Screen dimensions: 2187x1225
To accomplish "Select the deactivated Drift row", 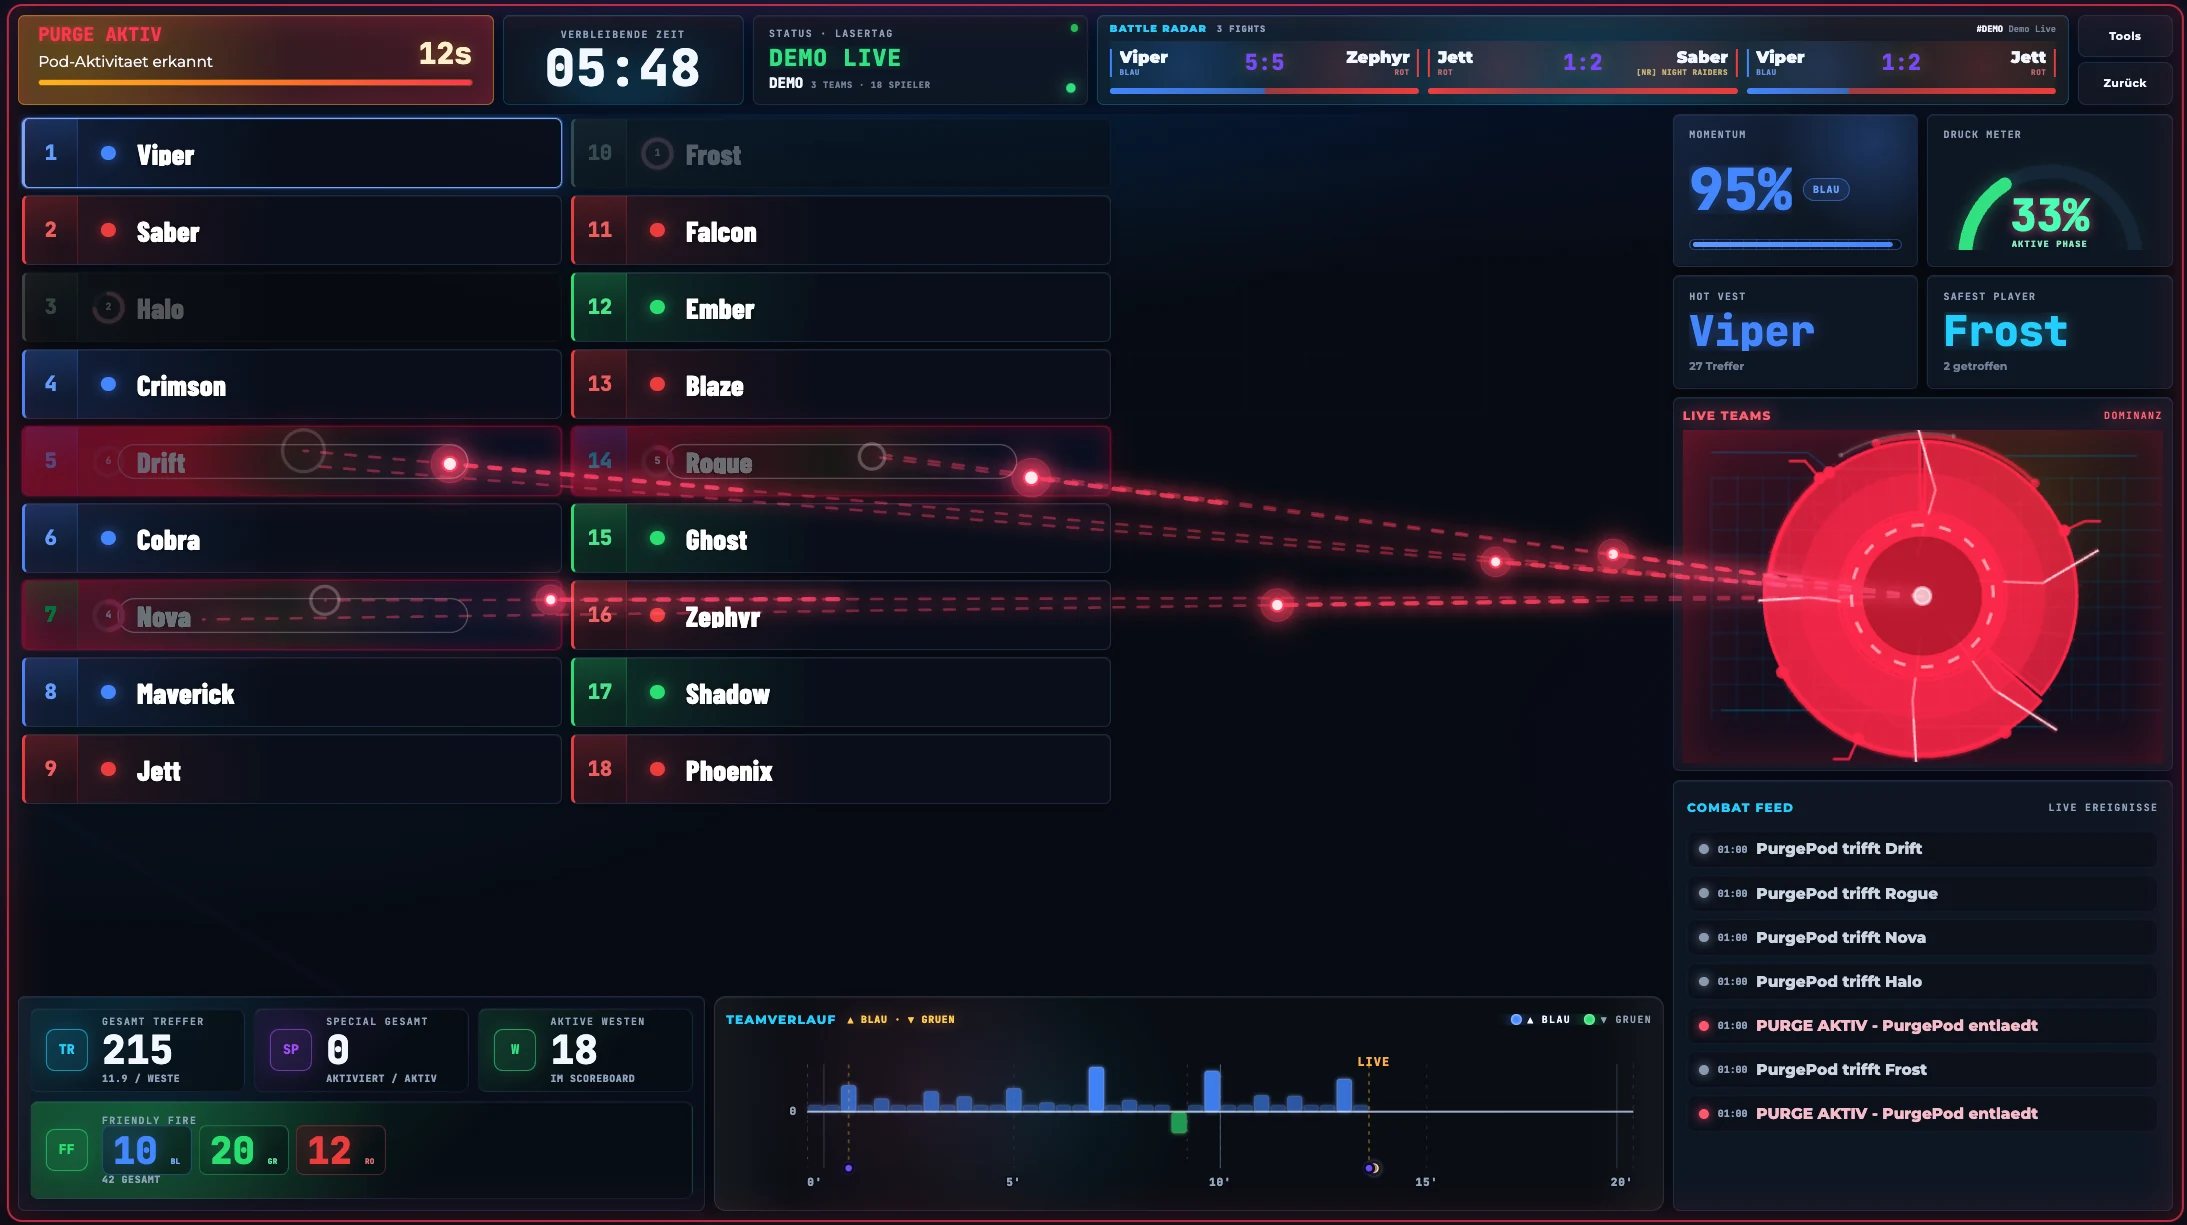I will 292,461.
